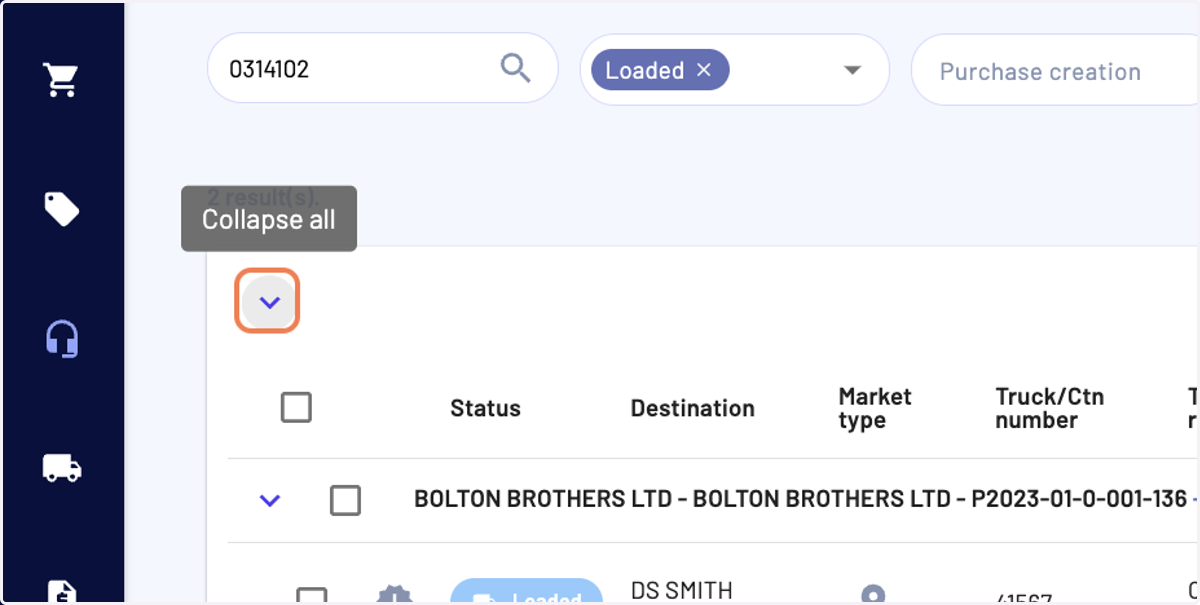Screen dimensions: 1200x605
Task: Click the alert badge icon beside Loaded
Action: point(394,595)
